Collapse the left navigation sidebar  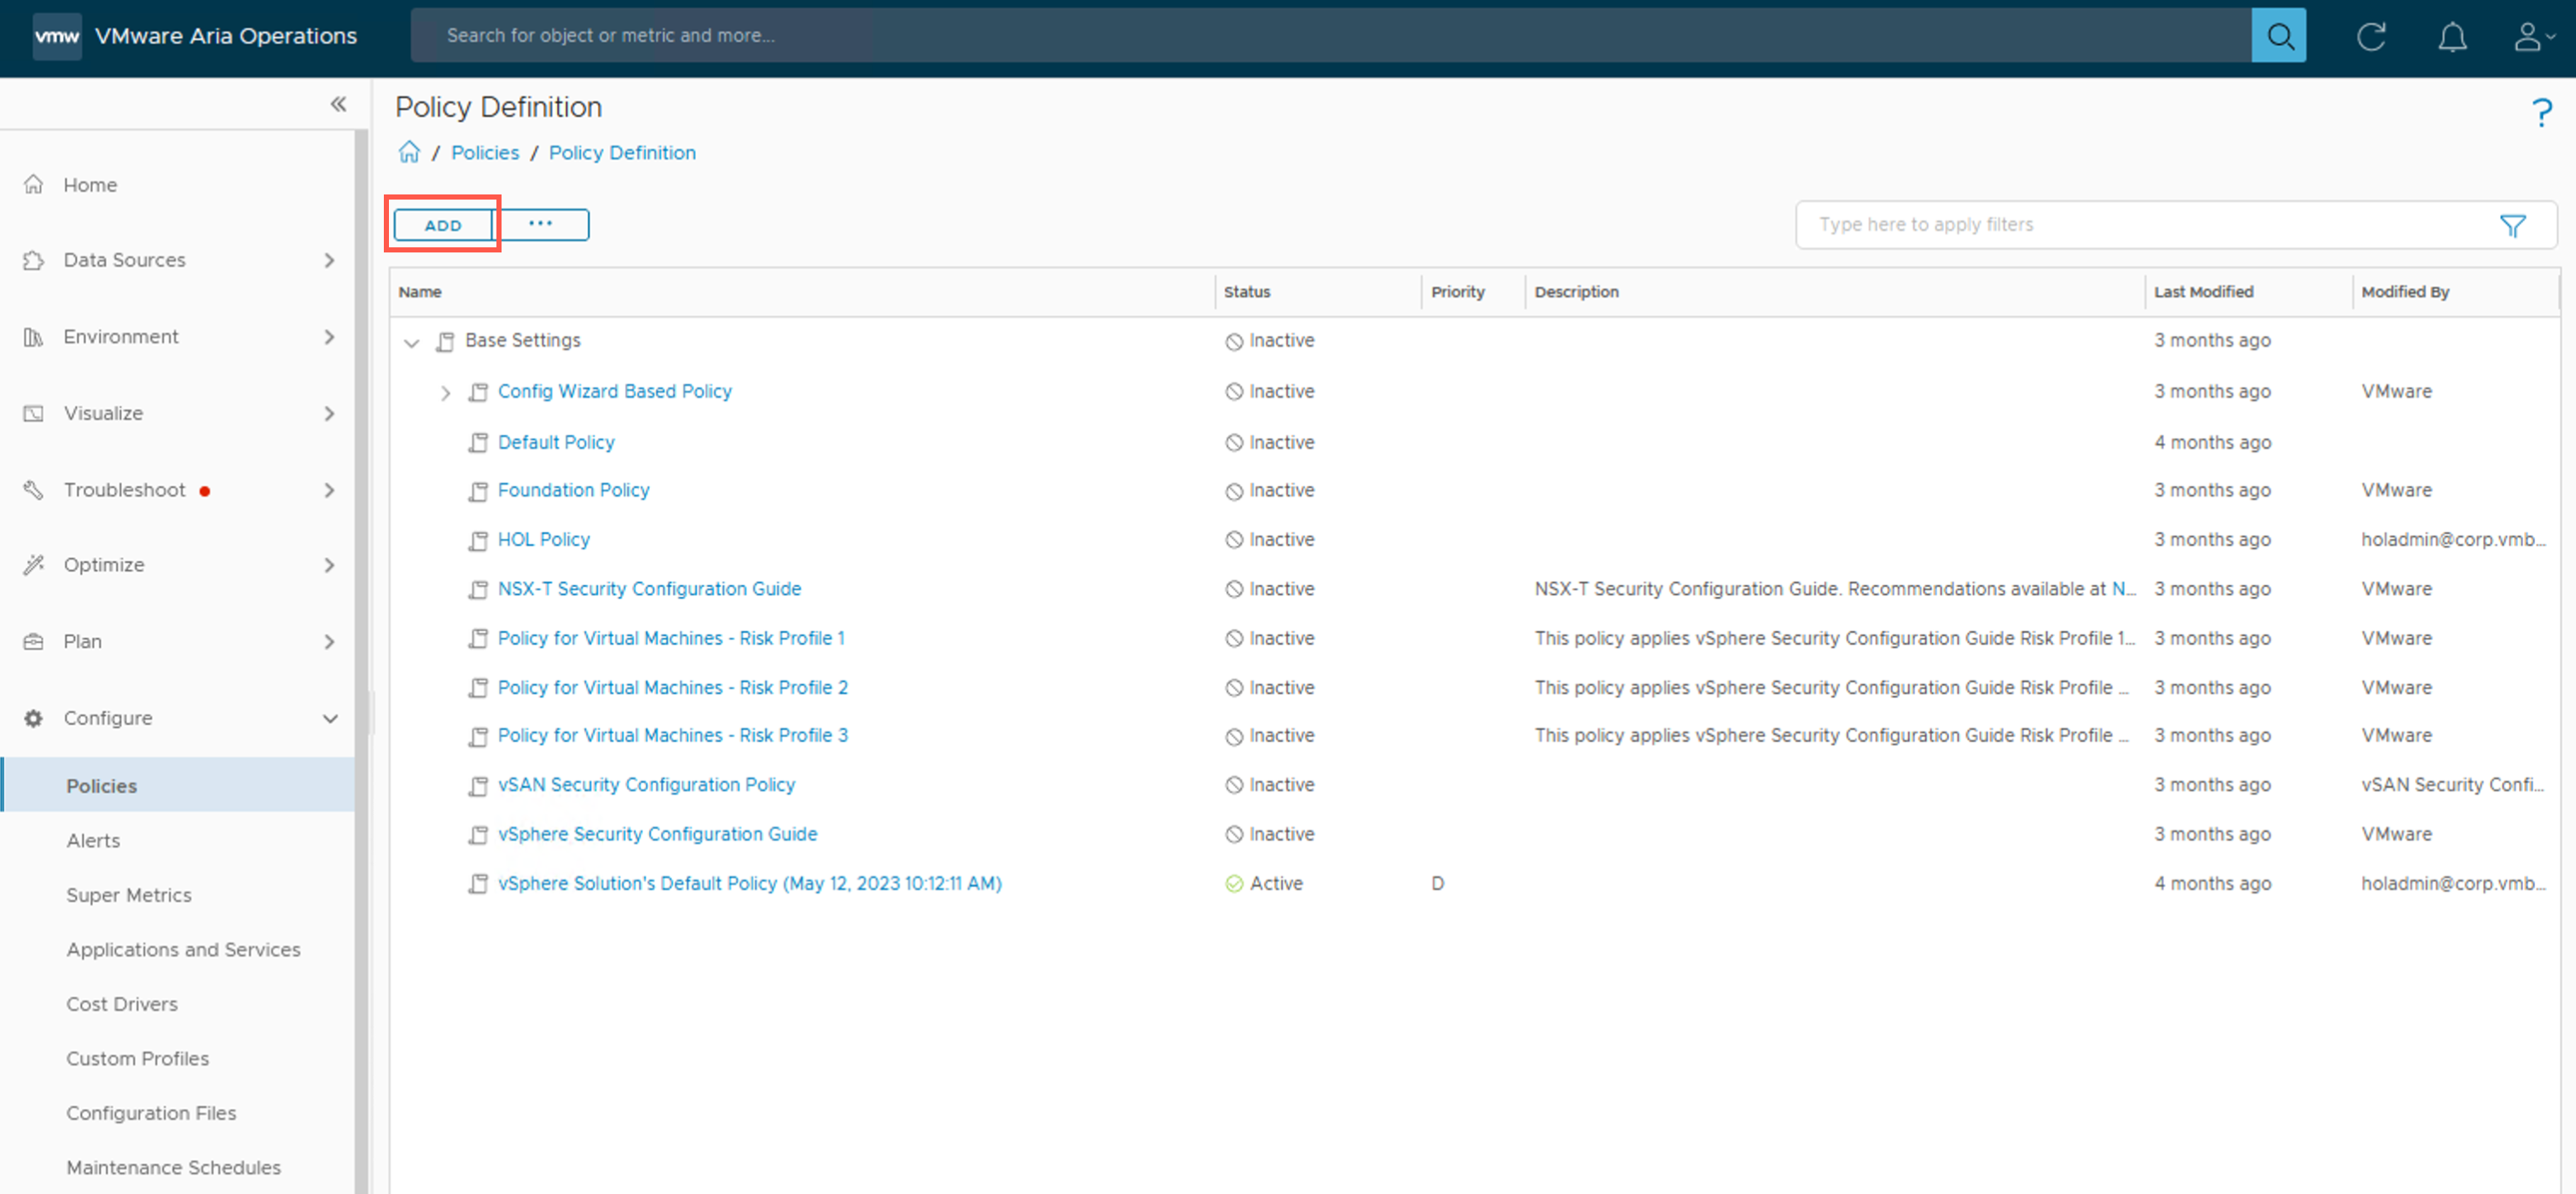(338, 104)
